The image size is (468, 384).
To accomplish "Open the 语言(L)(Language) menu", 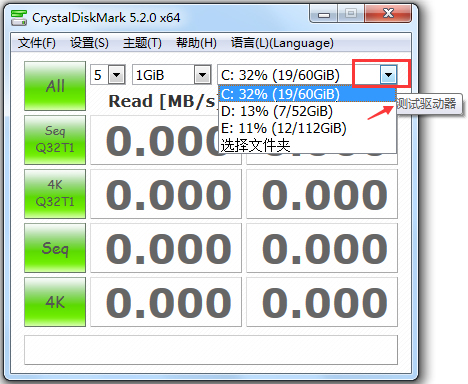I will point(282,43).
